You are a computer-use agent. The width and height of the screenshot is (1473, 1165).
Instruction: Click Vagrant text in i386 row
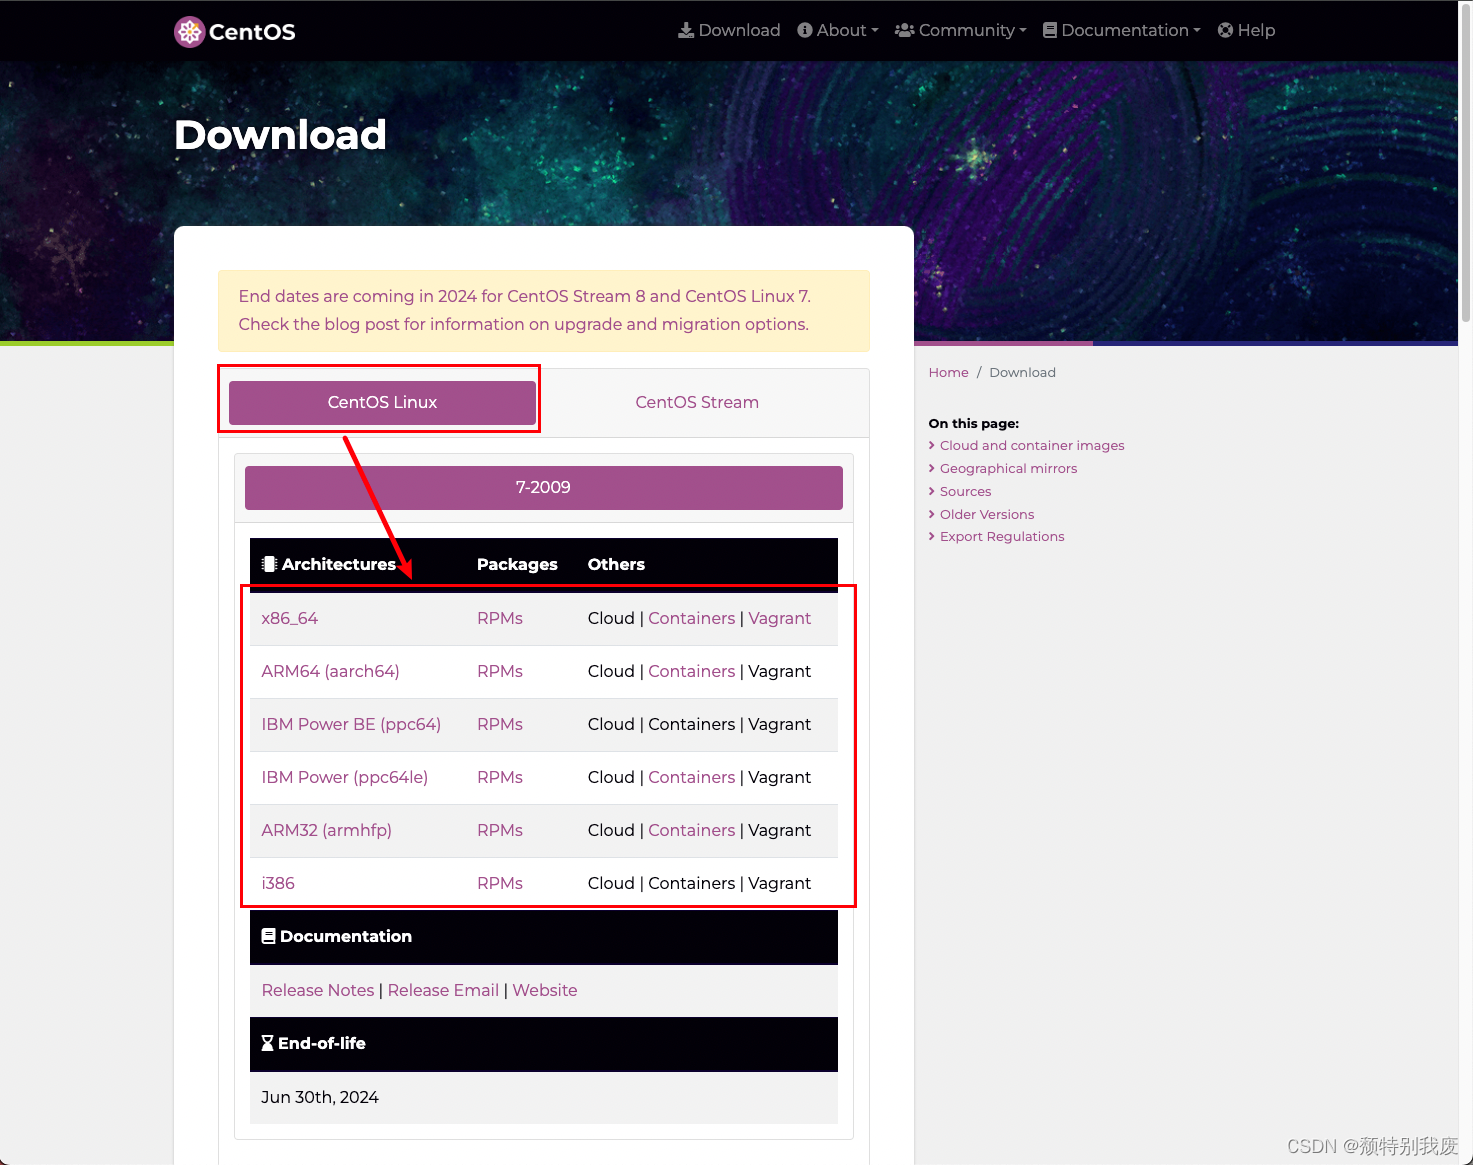(x=780, y=883)
